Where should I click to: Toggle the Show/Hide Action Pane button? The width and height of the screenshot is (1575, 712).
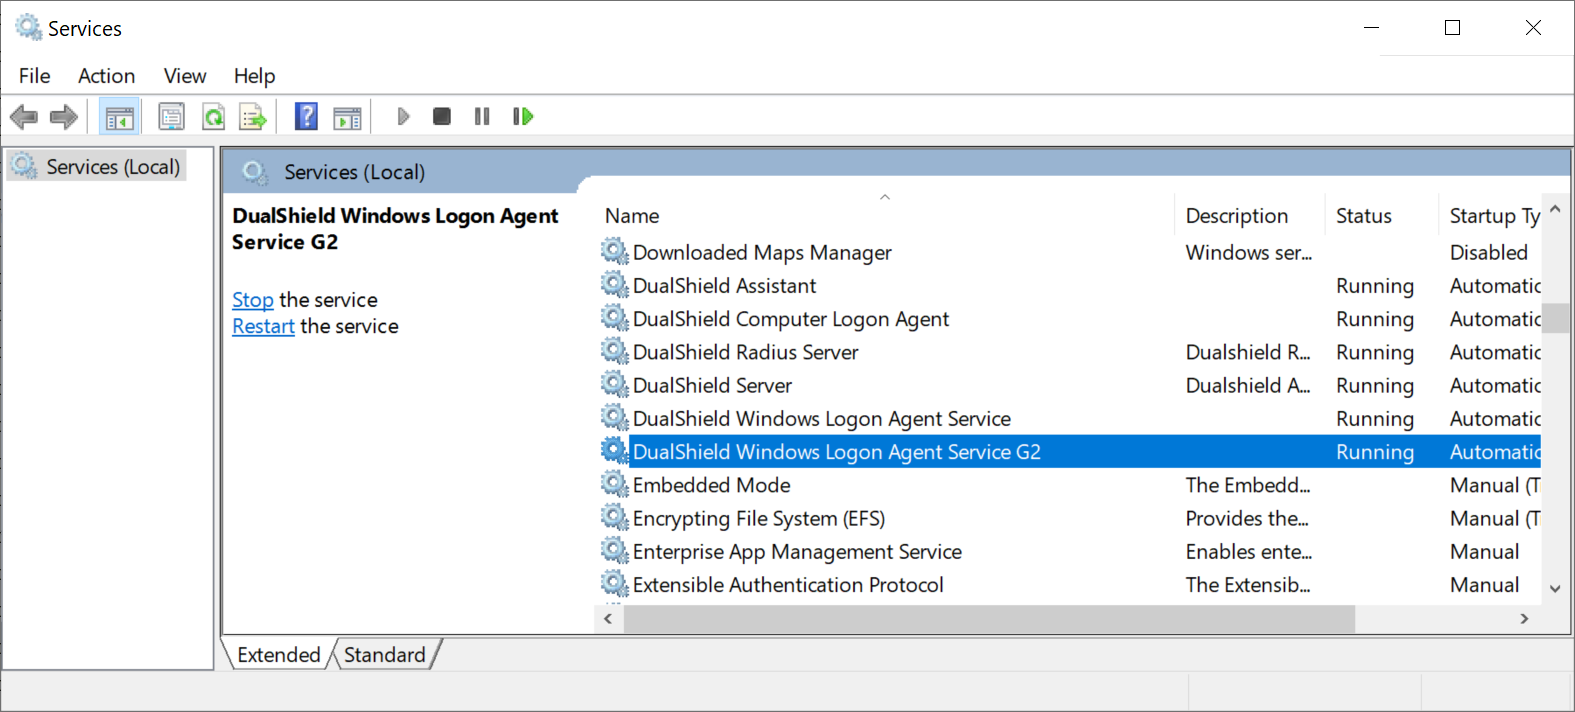tap(347, 117)
